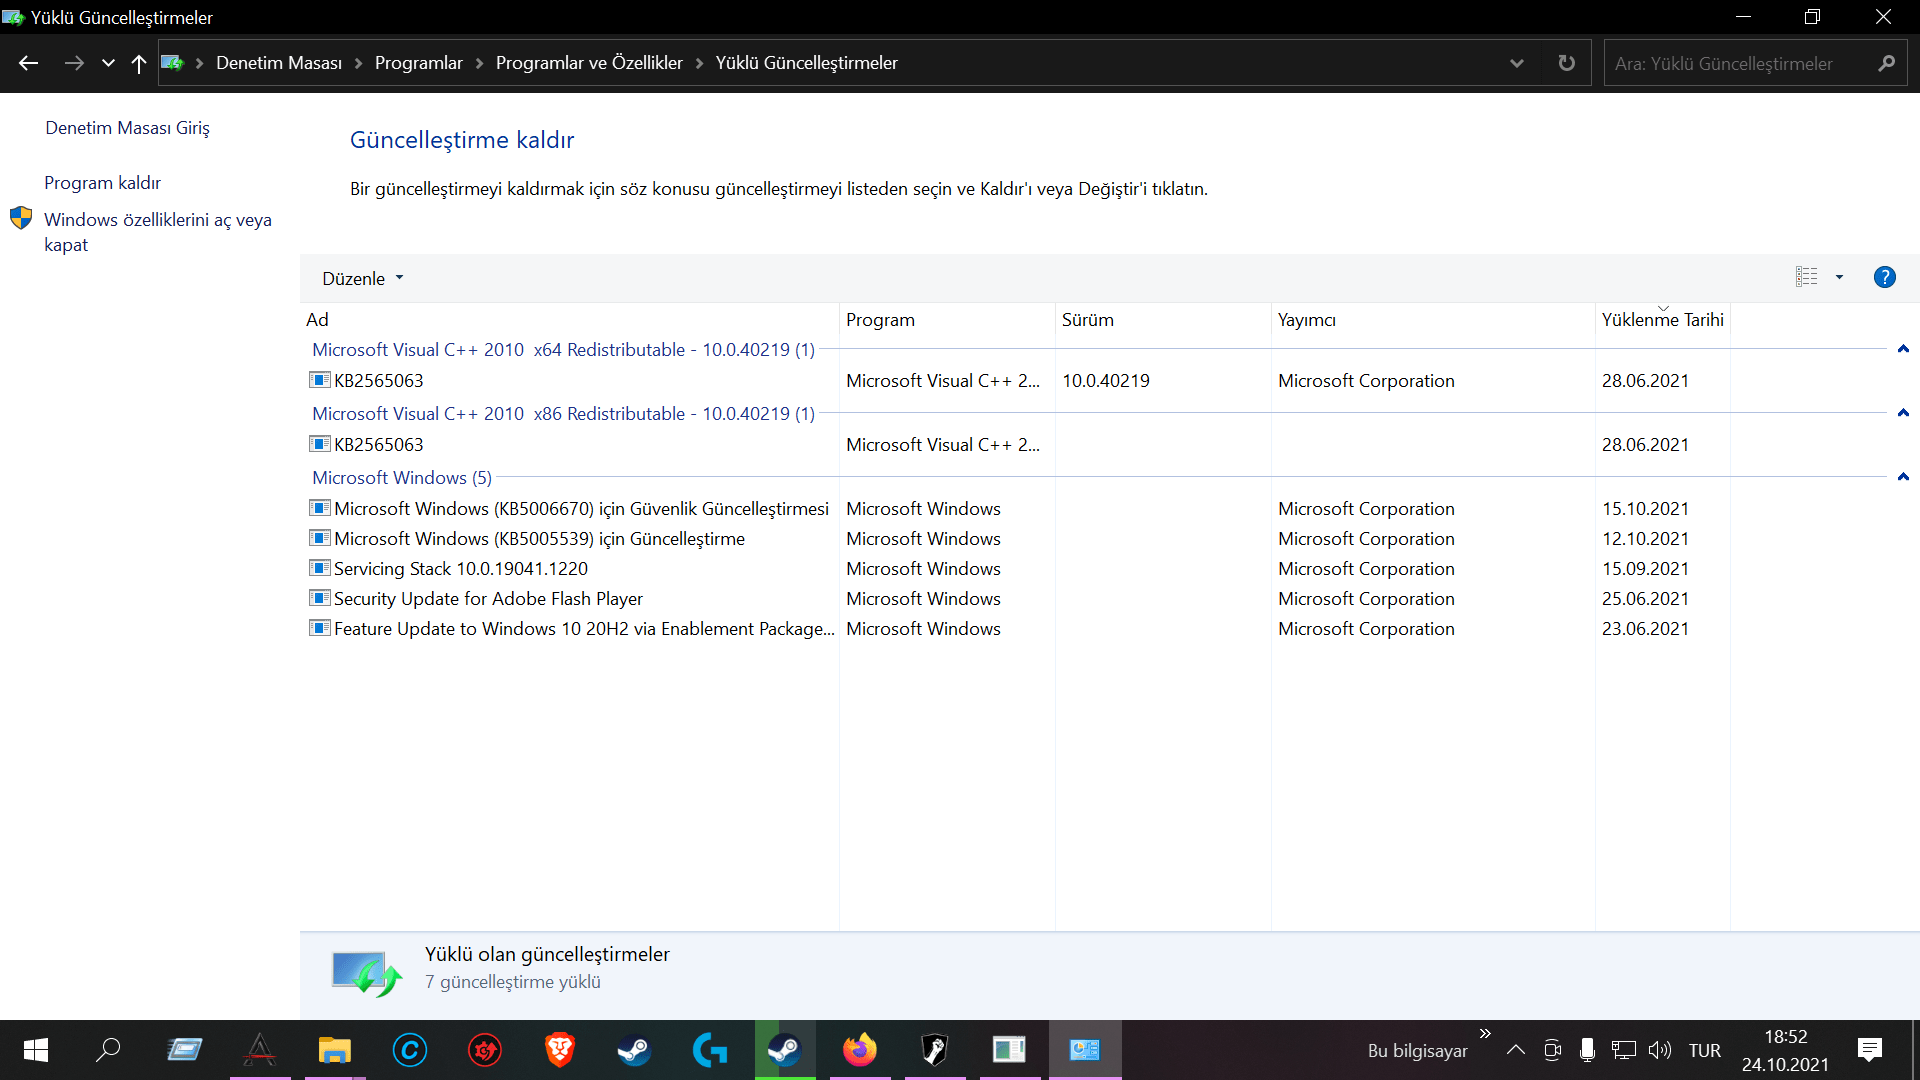Image resolution: width=1920 pixels, height=1080 pixels.
Task: Collapse the Visual C++ 2010 x64 Redistributable group
Action: (1903, 349)
